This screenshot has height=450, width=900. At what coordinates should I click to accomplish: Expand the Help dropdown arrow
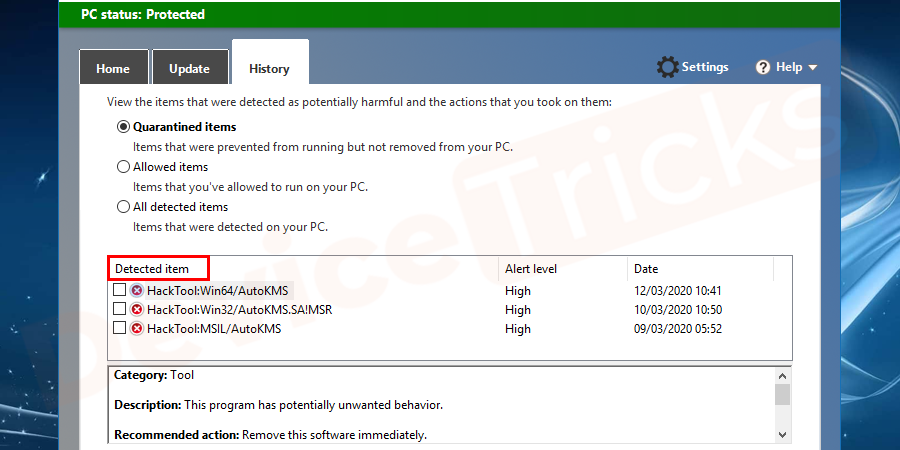[x=812, y=68]
